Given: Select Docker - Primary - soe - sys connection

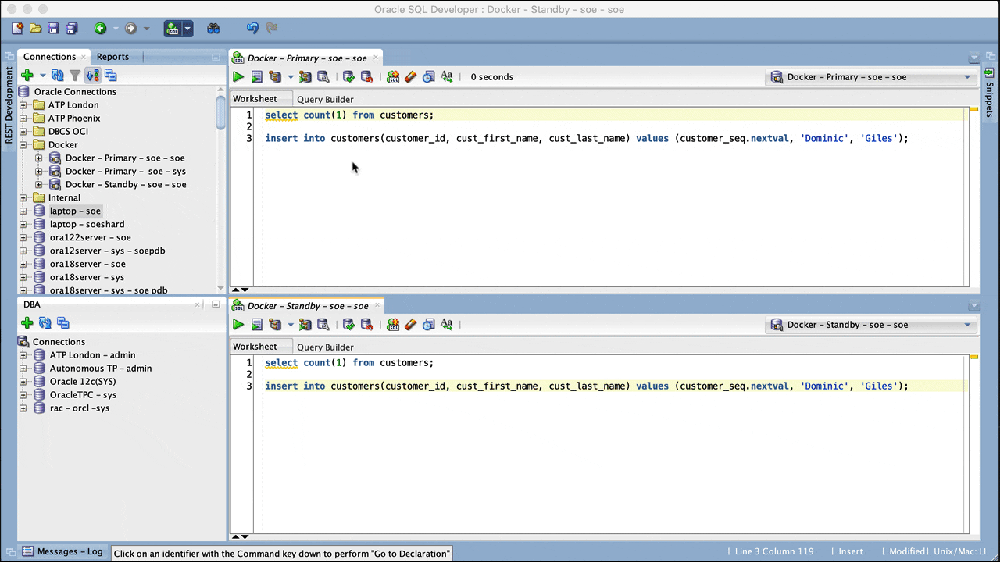Looking at the screenshot, I should coord(125,172).
